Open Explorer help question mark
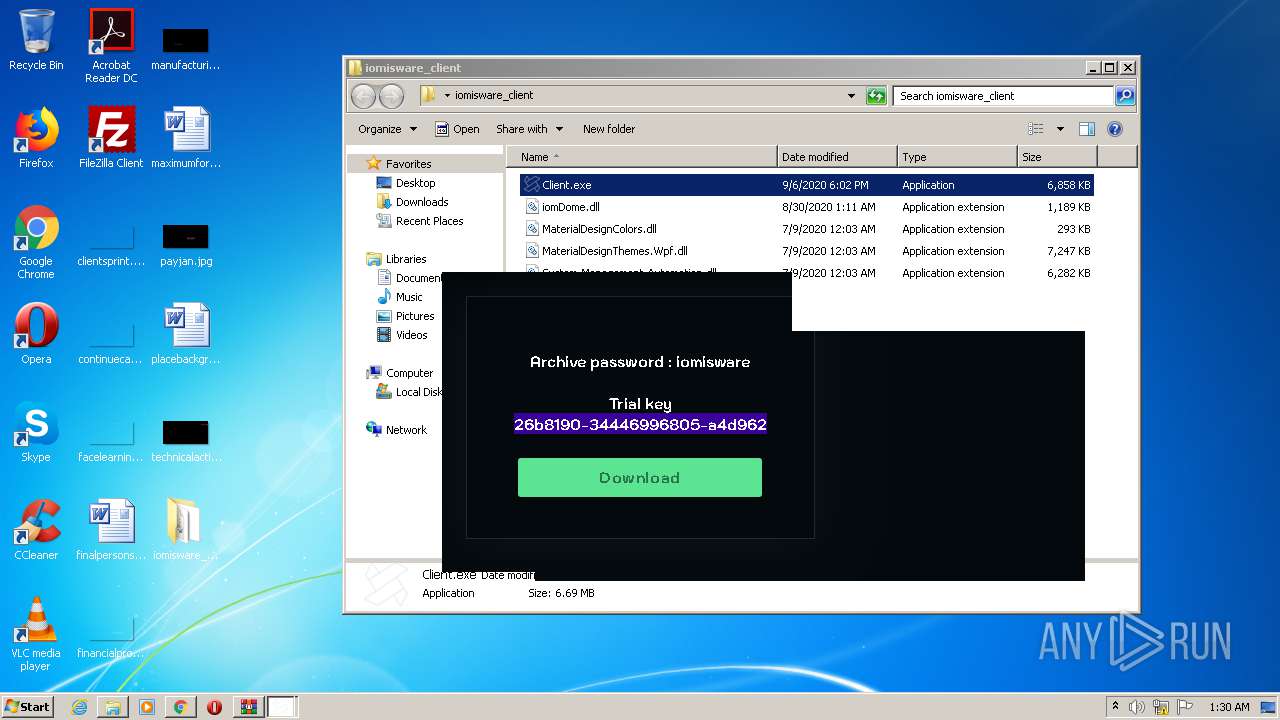Viewport: 1280px width, 720px height. click(x=1115, y=129)
